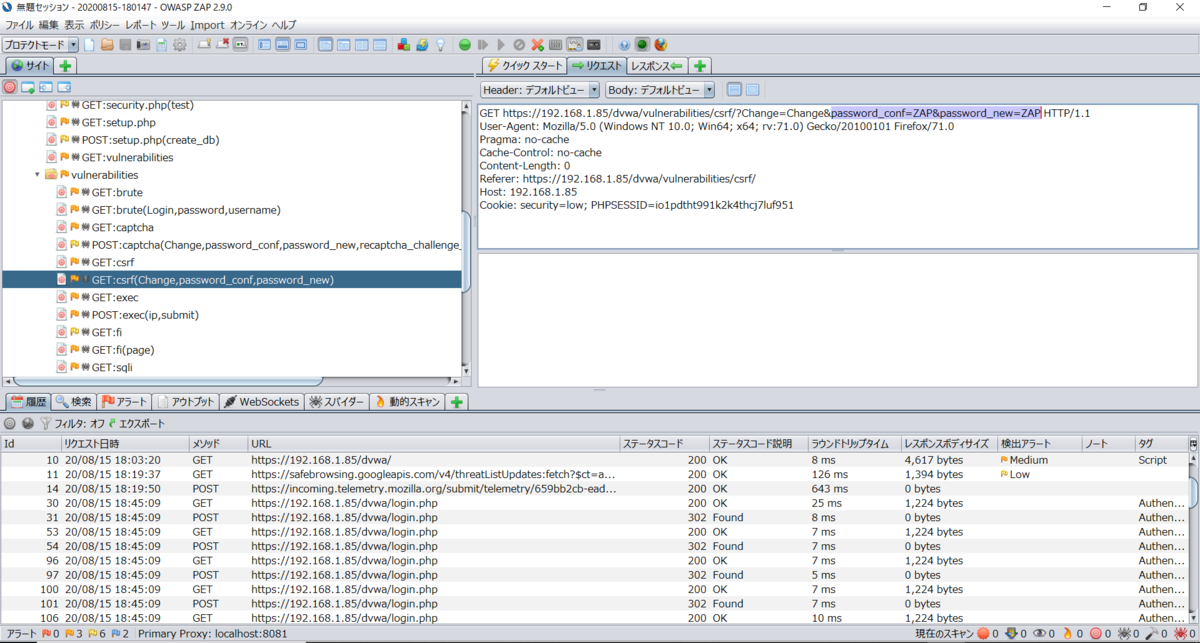Click the red X break-all-points toolbar icon

[x=538, y=45]
